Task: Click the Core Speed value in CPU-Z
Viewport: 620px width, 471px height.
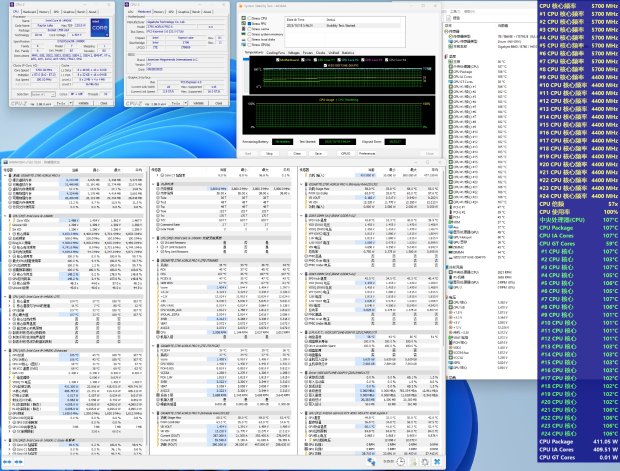Action: click(44, 70)
